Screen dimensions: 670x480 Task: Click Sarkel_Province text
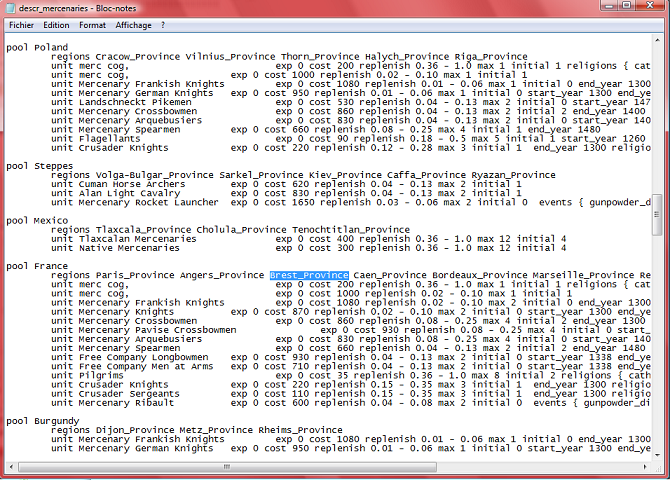[262, 175]
